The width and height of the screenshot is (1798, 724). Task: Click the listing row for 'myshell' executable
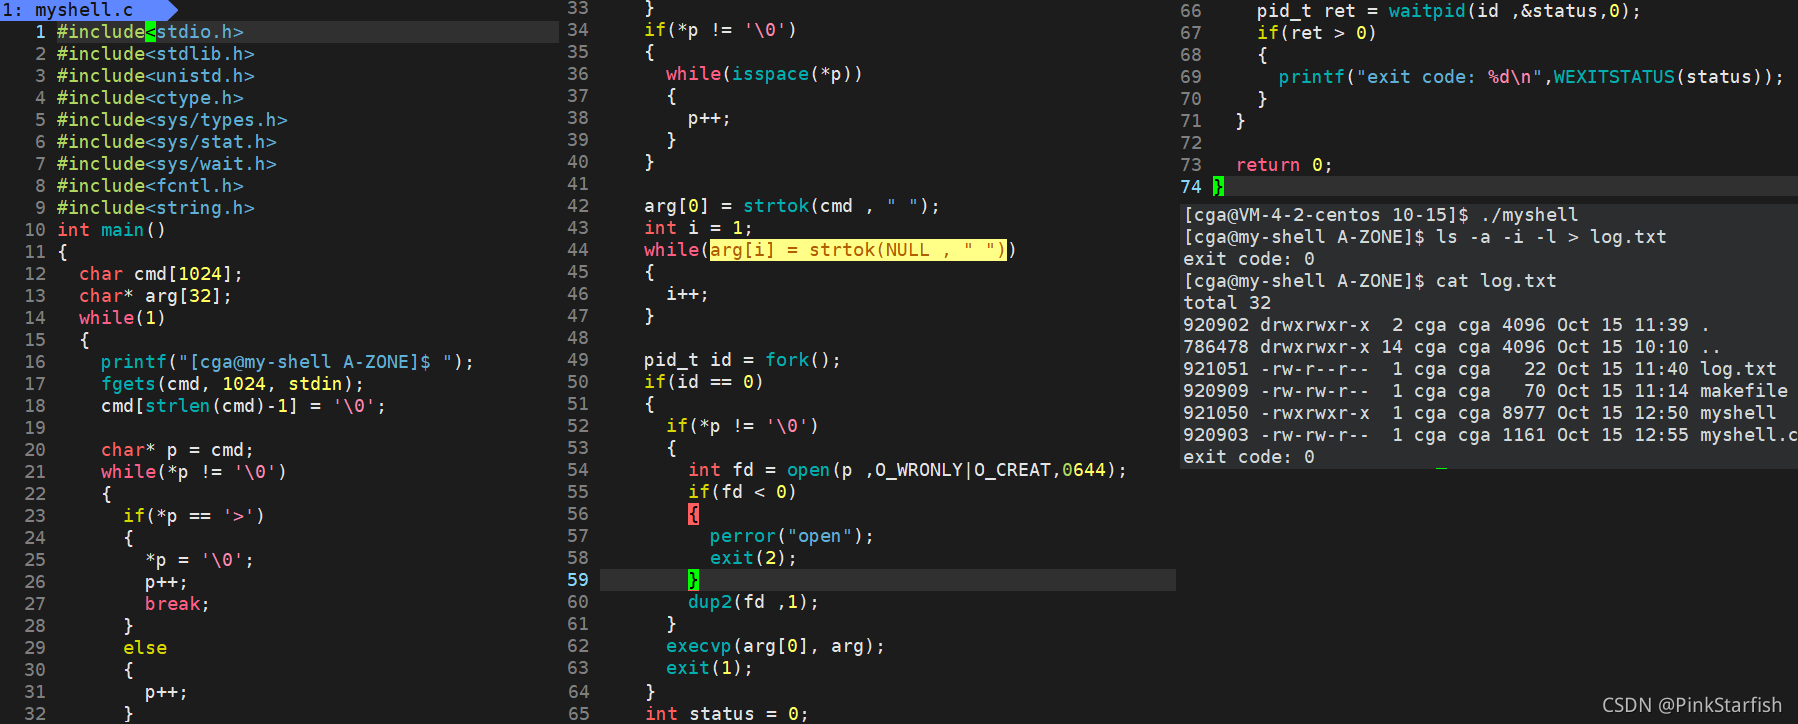pyautogui.click(x=1480, y=413)
